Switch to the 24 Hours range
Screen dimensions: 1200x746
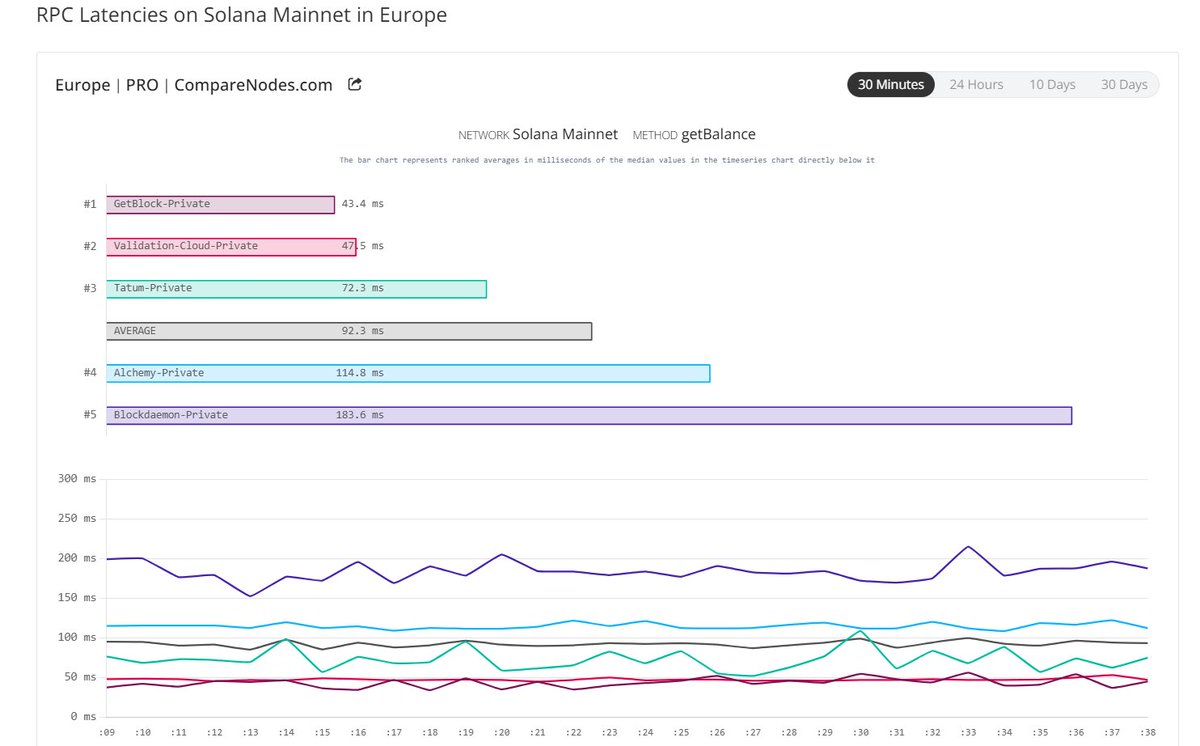click(x=976, y=85)
